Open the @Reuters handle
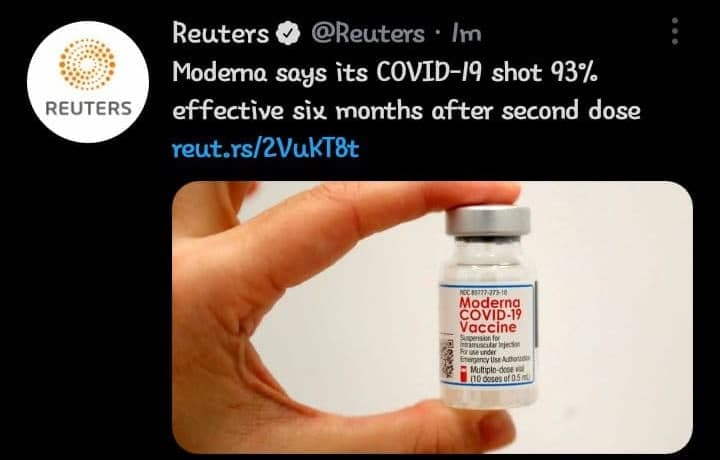This screenshot has height=460, width=720. point(367,34)
